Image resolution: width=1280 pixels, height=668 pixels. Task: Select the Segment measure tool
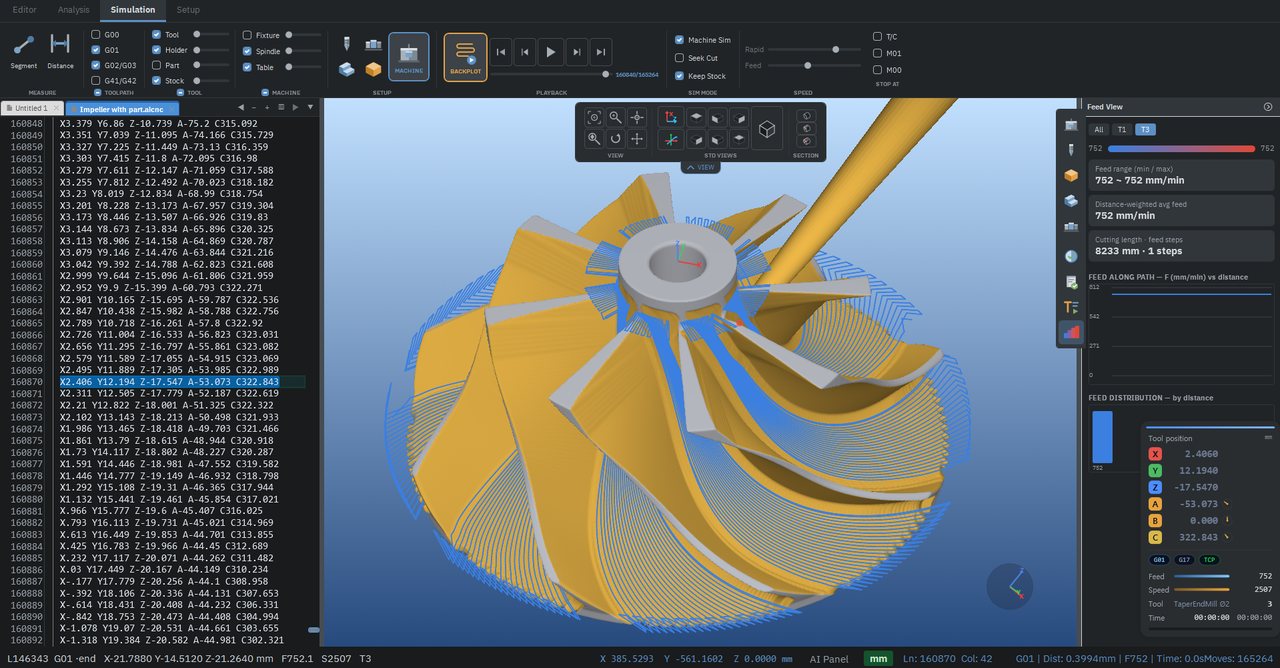click(24, 52)
